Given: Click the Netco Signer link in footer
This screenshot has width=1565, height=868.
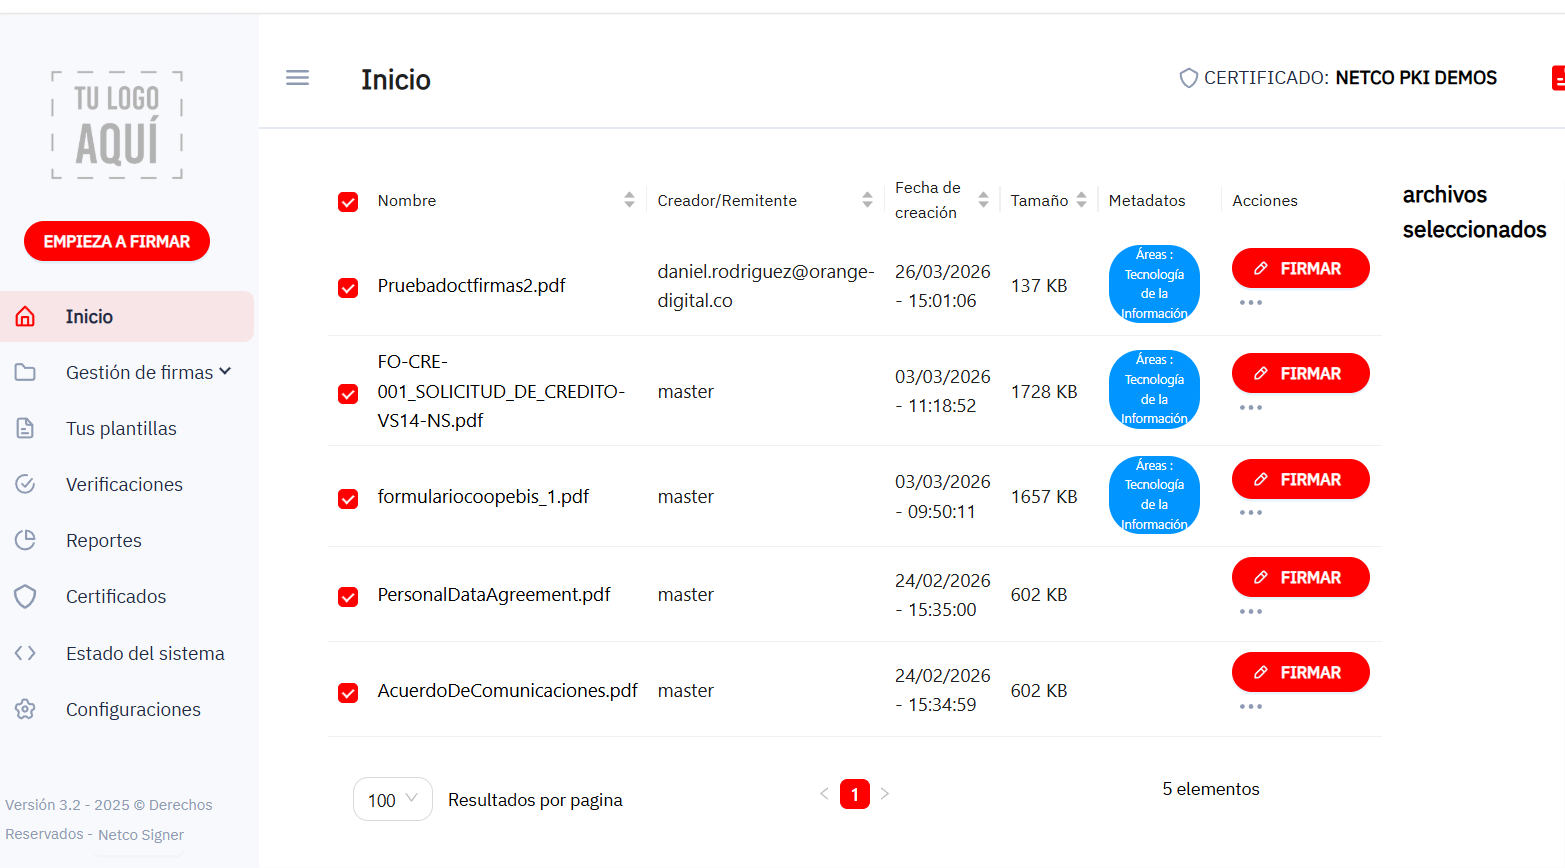Looking at the screenshot, I should 141,835.
